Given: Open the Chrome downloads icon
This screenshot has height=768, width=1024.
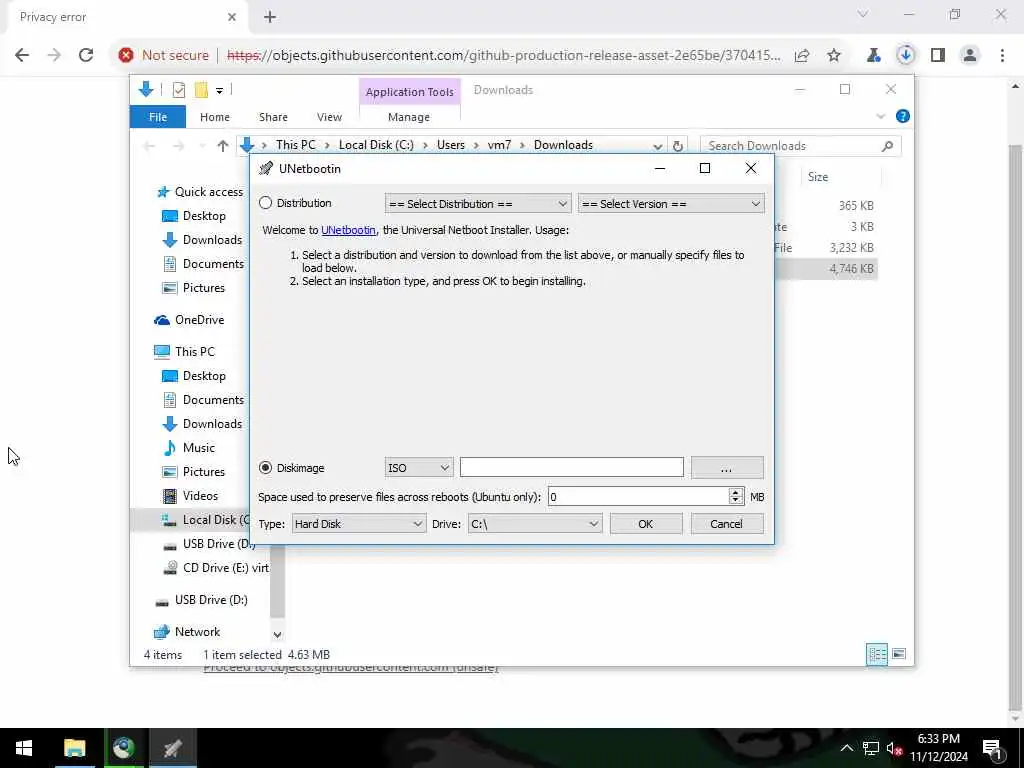Looking at the screenshot, I should pyautogui.click(x=906, y=56).
